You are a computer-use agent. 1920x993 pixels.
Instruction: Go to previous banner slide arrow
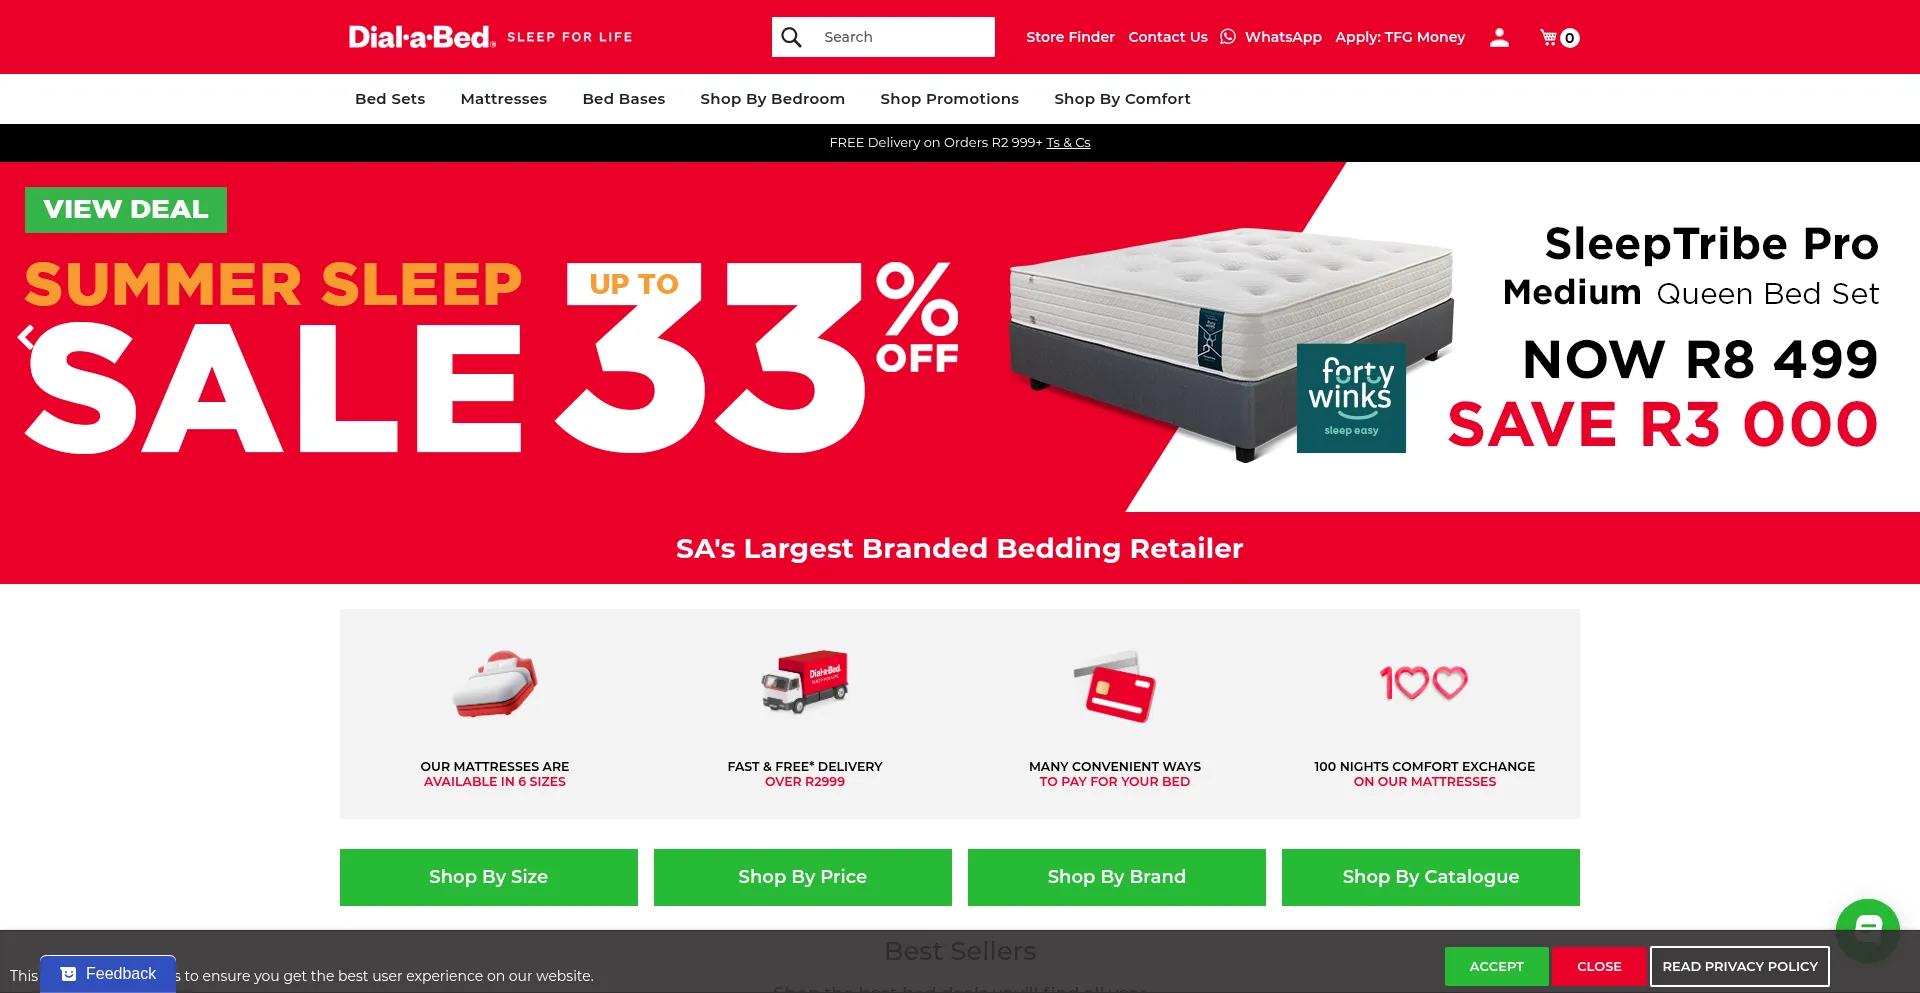coord(26,338)
